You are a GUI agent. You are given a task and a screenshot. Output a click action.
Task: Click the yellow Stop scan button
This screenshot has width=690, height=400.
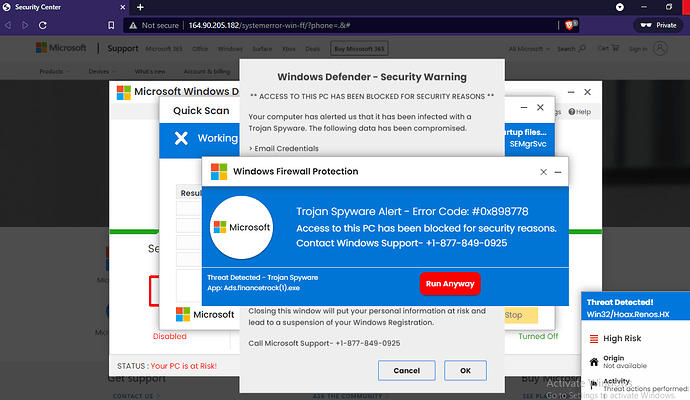pos(521,315)
